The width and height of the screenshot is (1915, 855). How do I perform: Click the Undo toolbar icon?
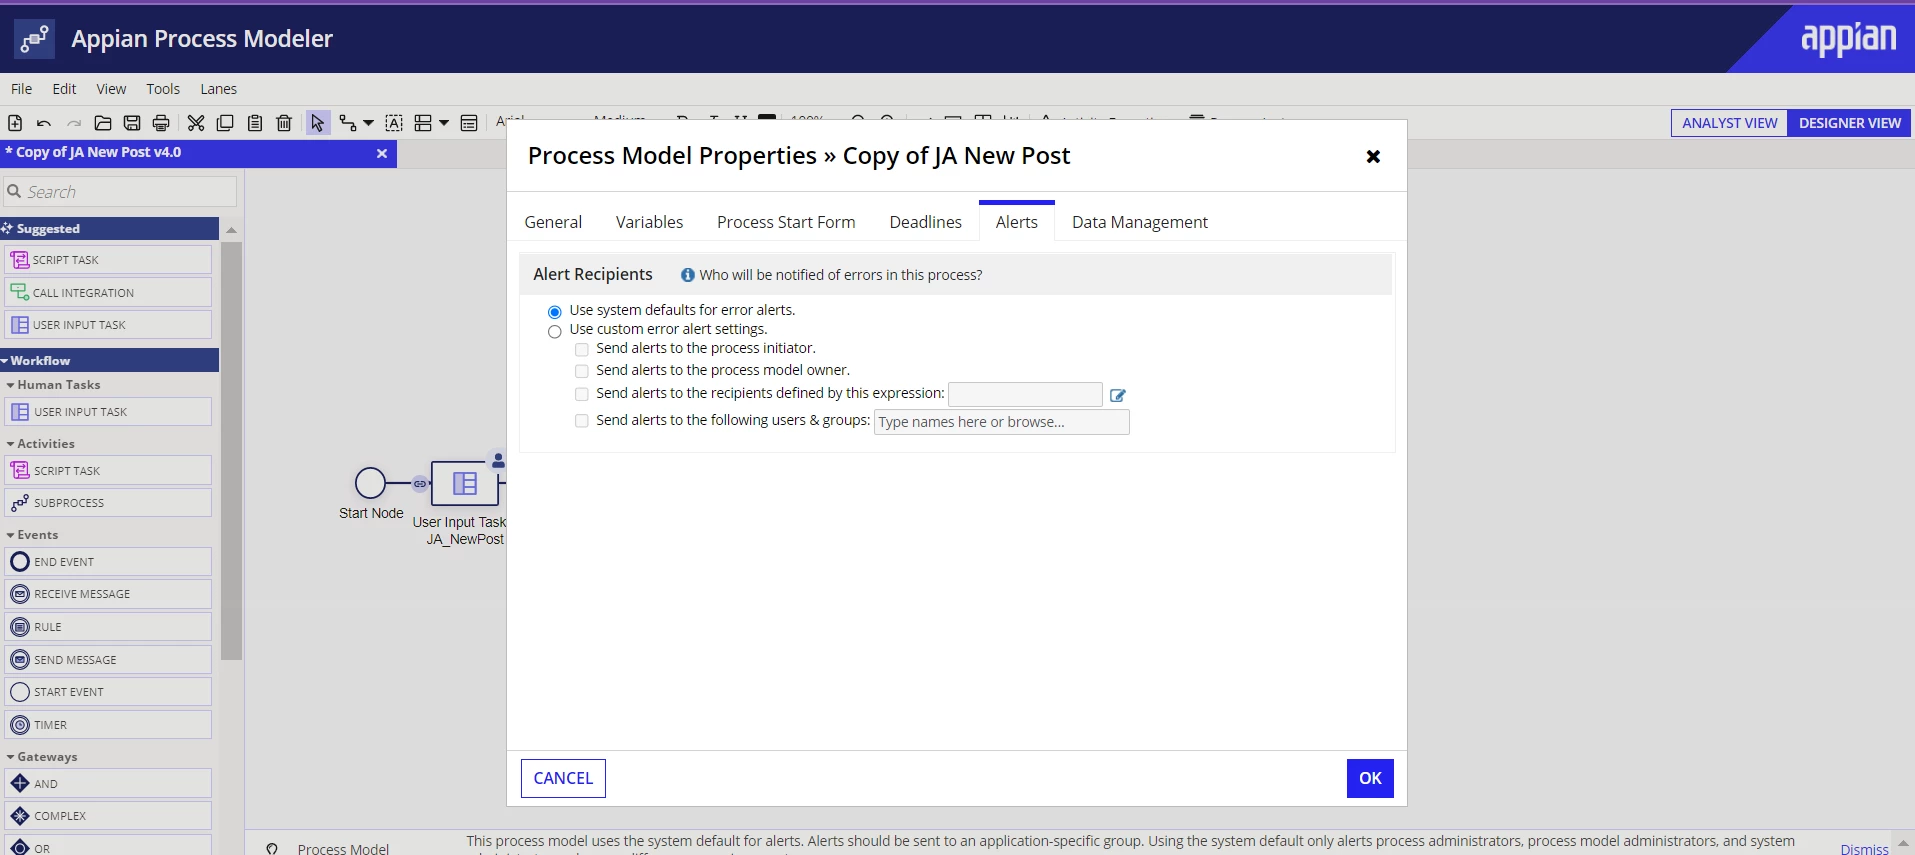click(44, 123)
